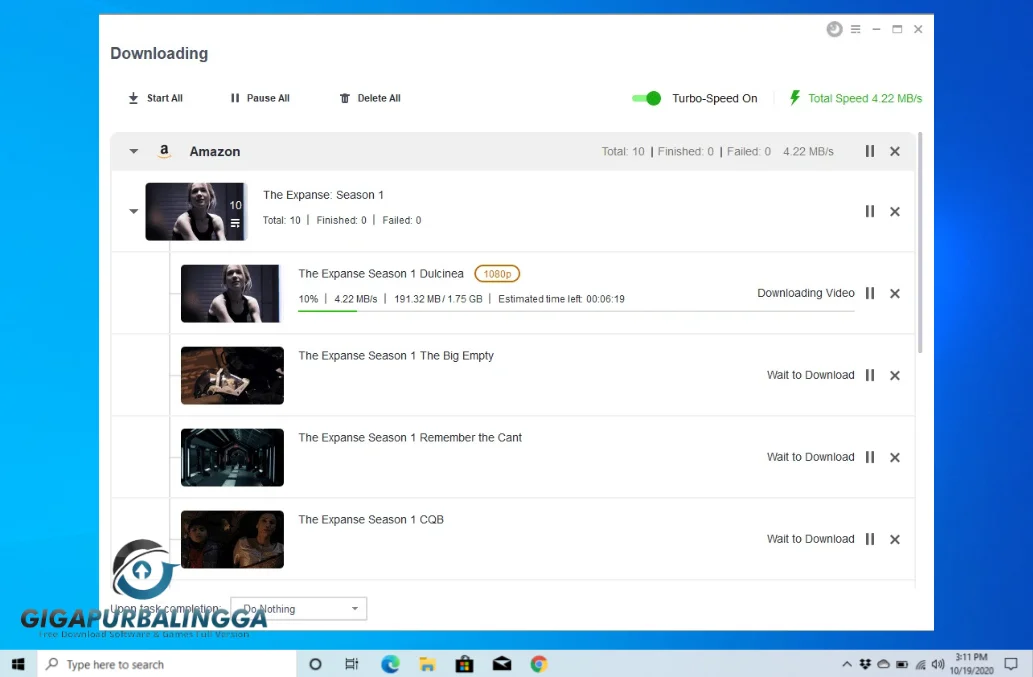Disable the Turbo-Speed toggle
The image size is (1033, 677).
click(647, 98)
